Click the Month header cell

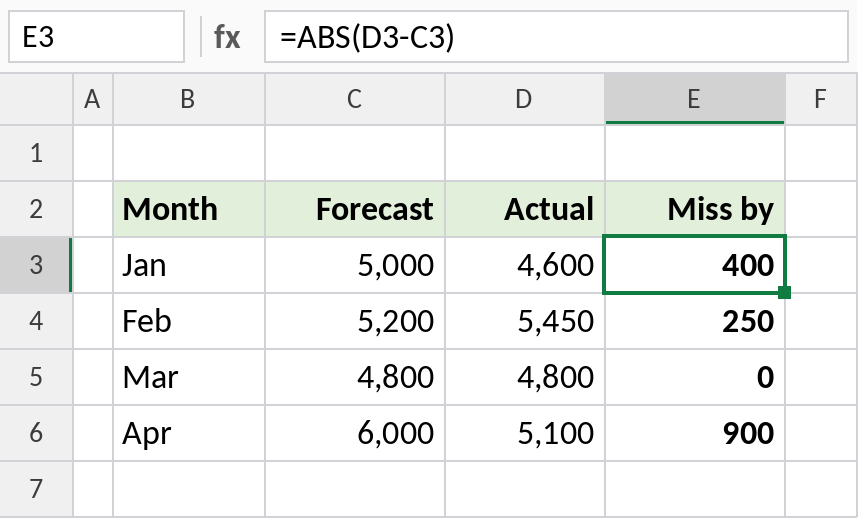(189, 209)
